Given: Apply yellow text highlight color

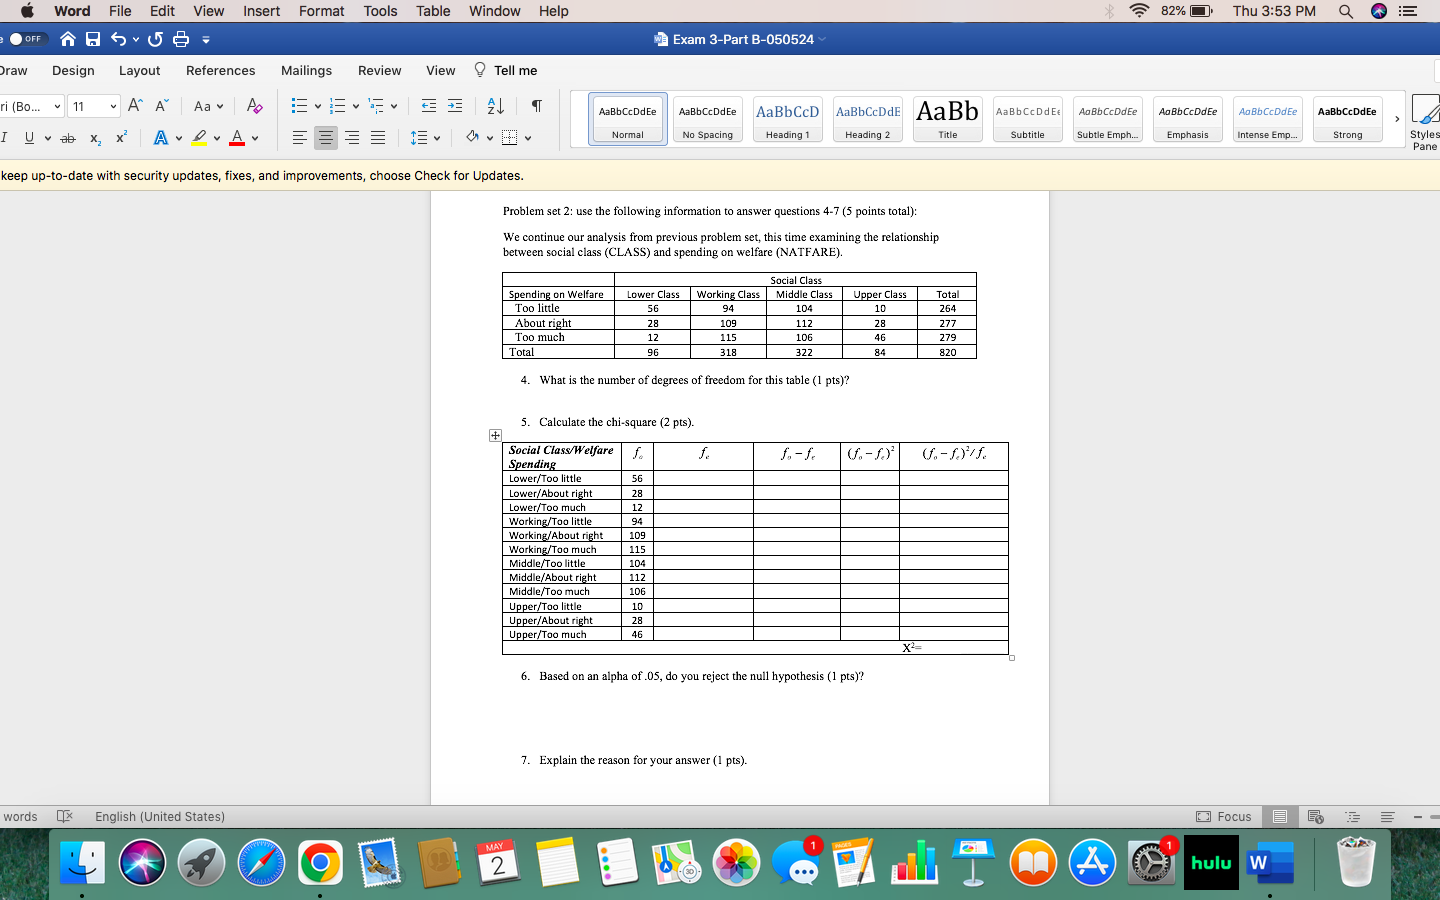Looking at the screenshot, I should click(x=201, y=137).
